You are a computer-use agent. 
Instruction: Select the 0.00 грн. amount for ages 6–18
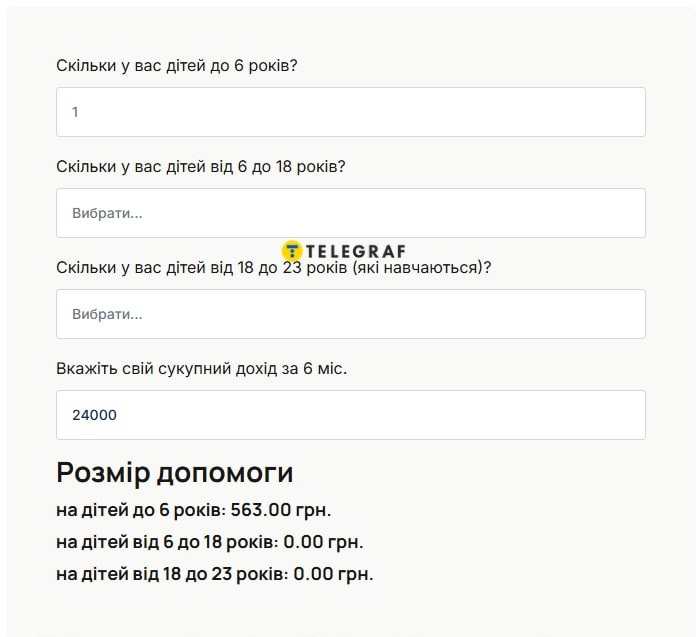pos(323,542)
